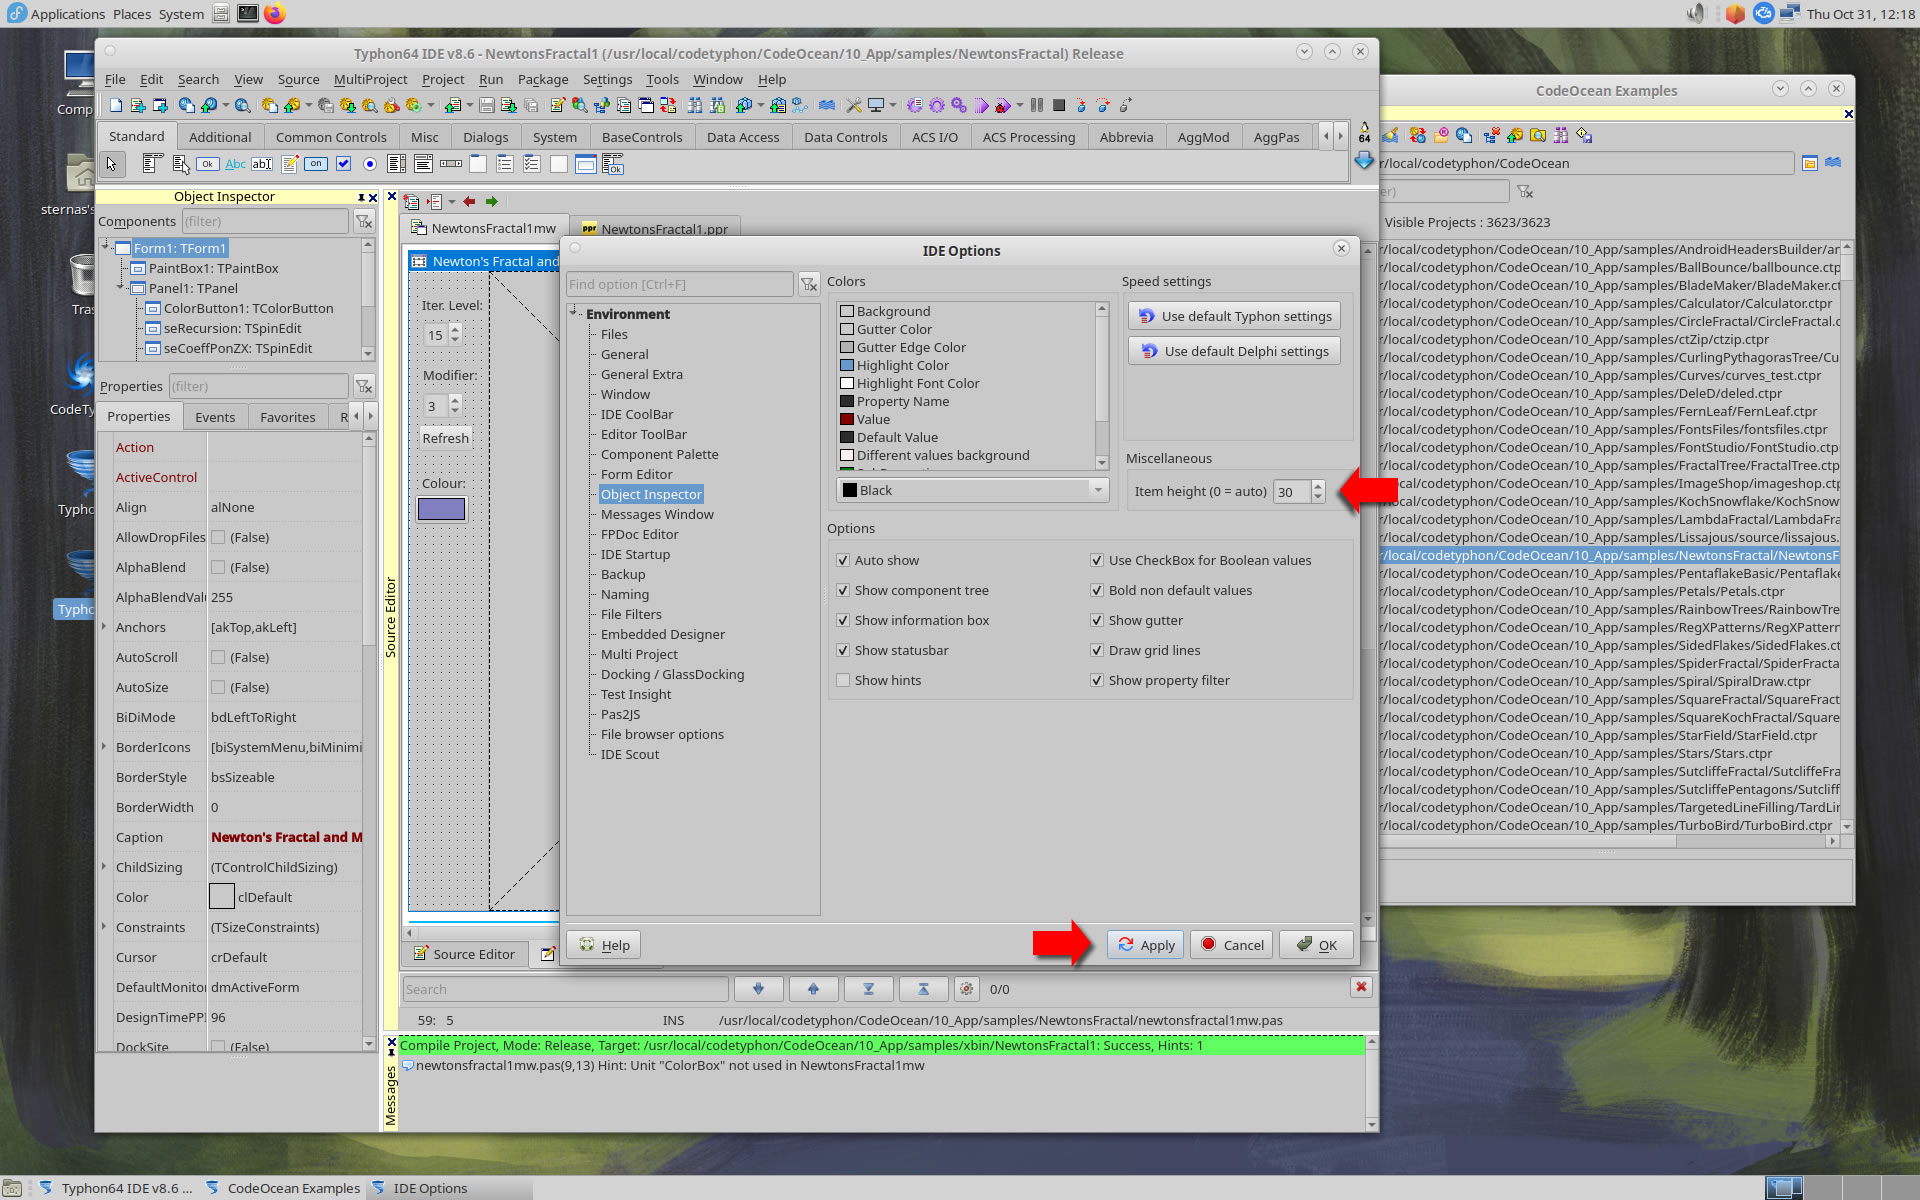
Task: Toggle Draw grid lines checkbox
Action: coord(1097,651)
